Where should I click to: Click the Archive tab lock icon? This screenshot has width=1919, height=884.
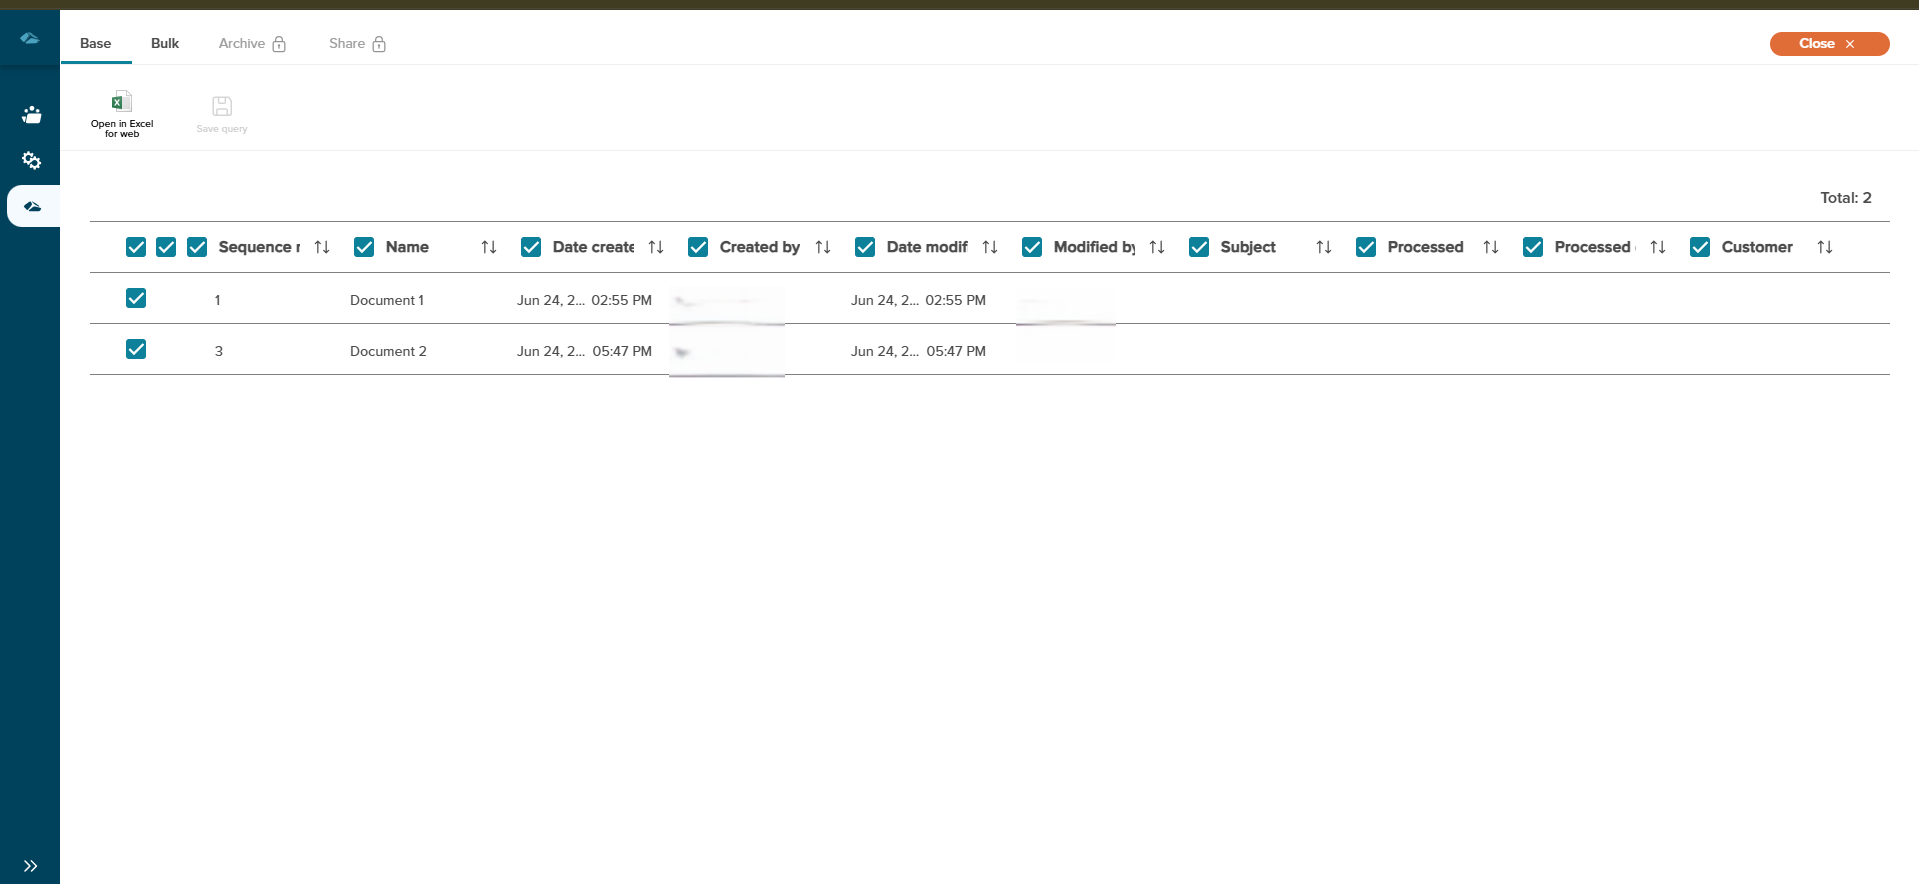click(x=279, y=44)
